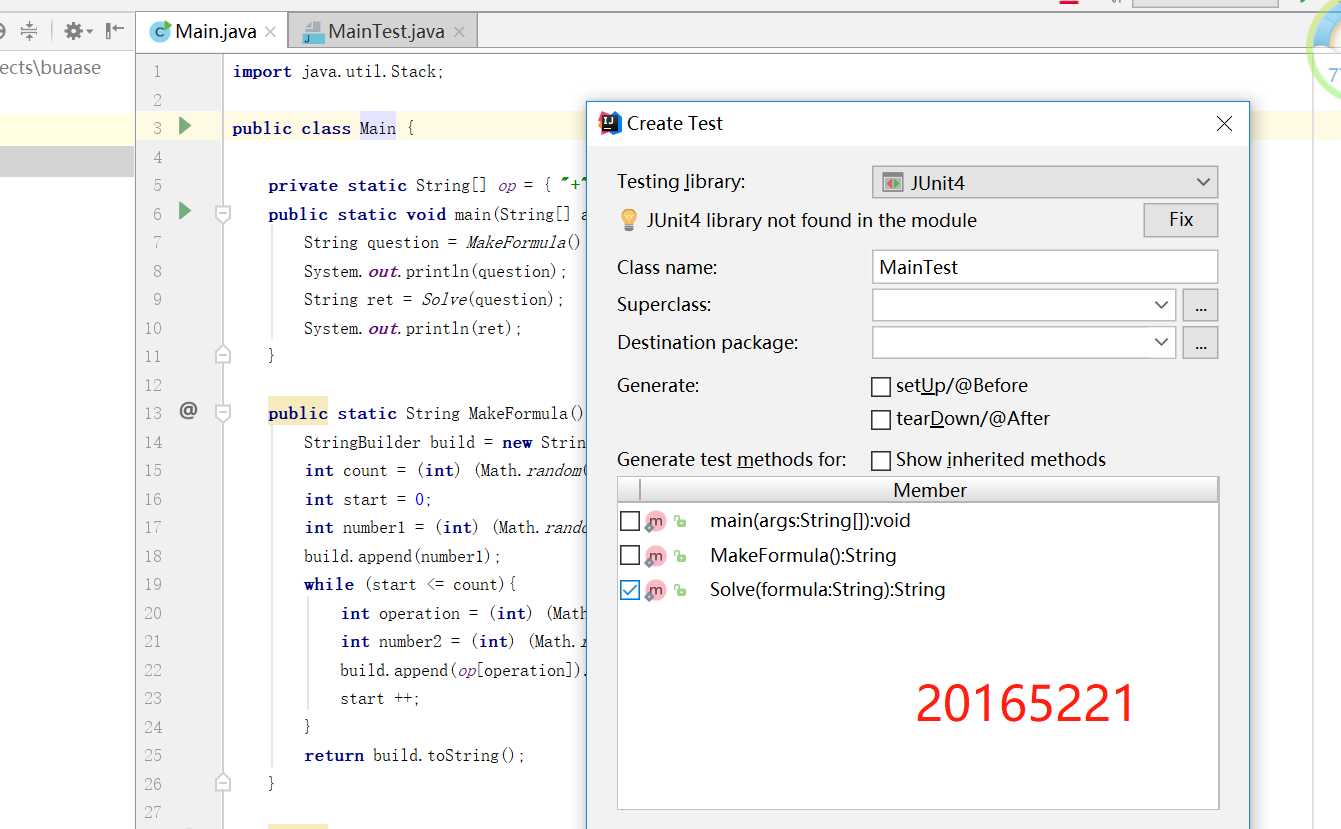This screenshot has width=1341, height=829.
Task: Click the 'JUnit4 library not found in the module' message
Action: (811, 220)
